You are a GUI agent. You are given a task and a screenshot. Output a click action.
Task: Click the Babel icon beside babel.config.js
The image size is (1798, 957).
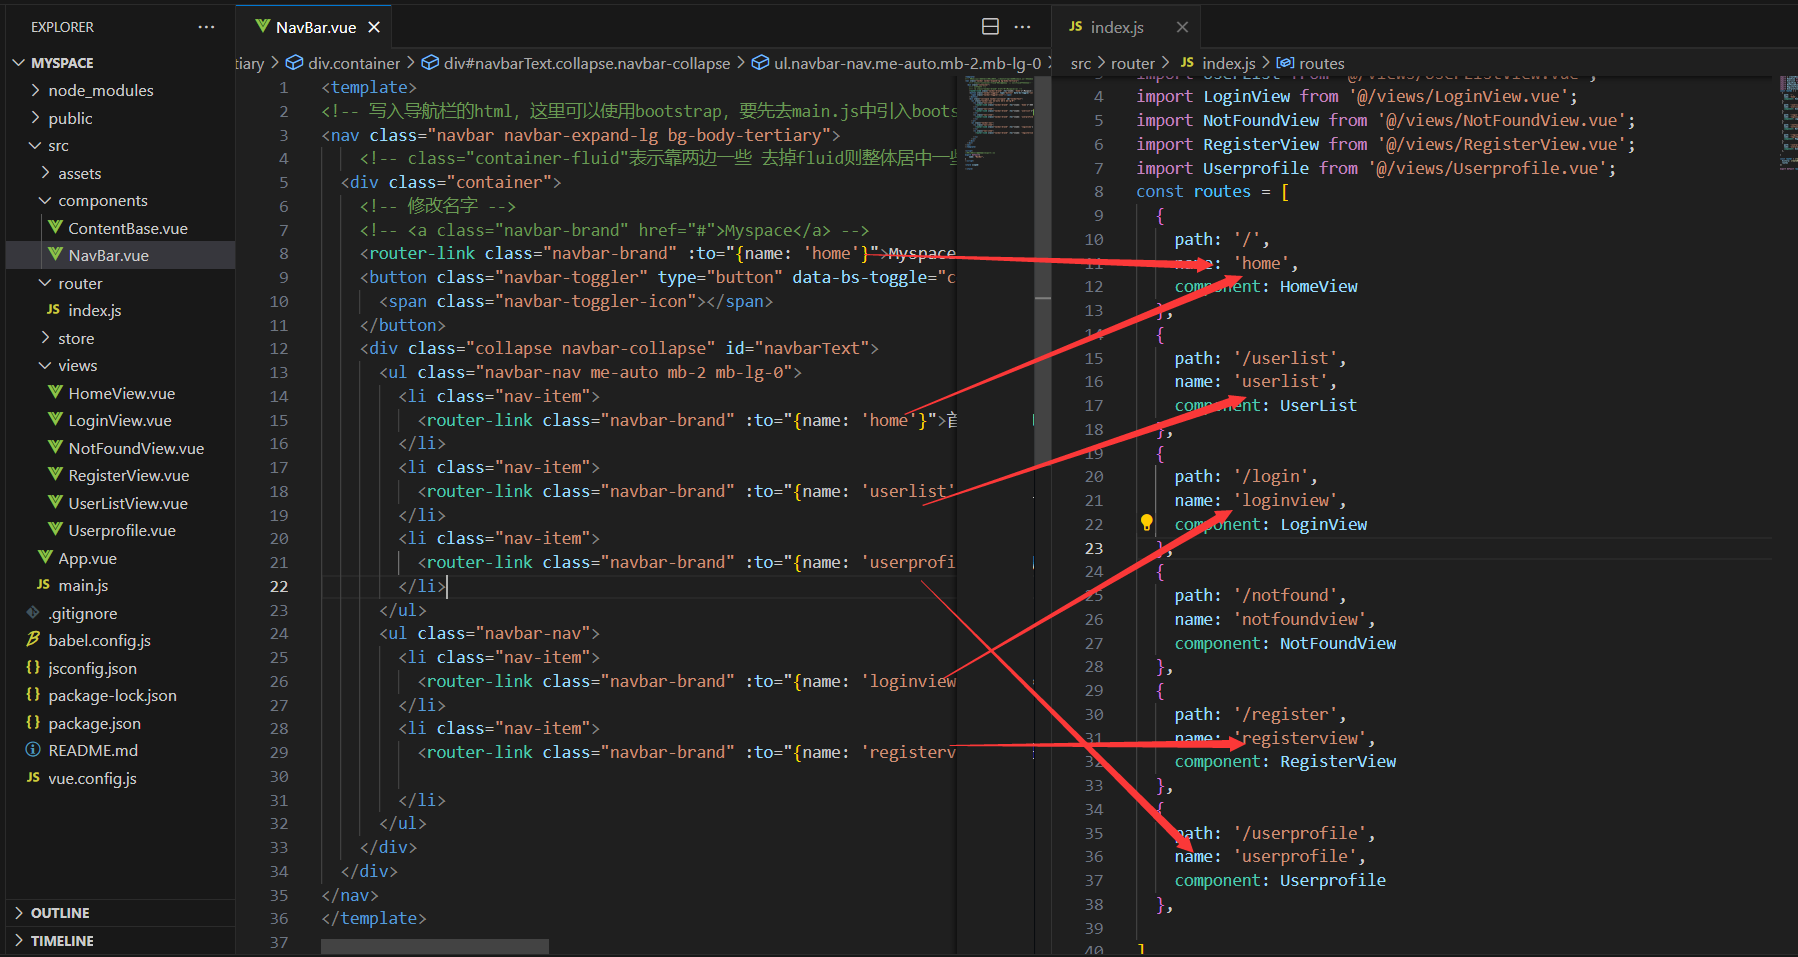pyautogui.click(x=33, y=640)
